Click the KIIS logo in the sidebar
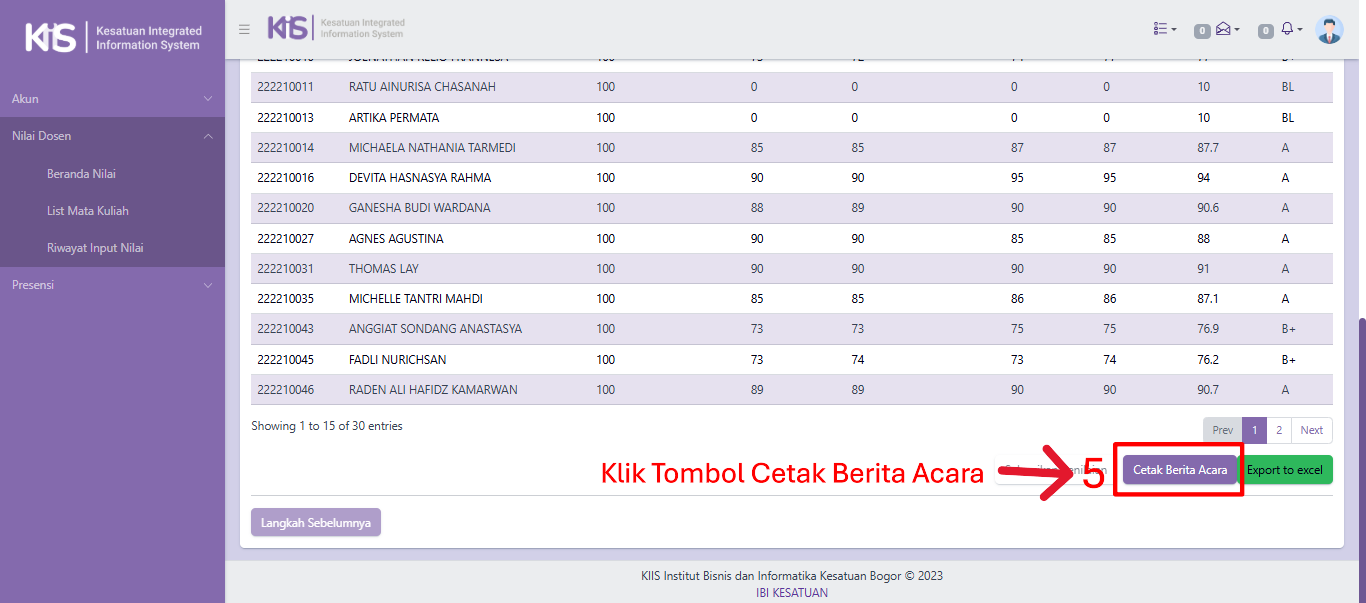This screenshot has width=1366, height=603. click(112, 38)
